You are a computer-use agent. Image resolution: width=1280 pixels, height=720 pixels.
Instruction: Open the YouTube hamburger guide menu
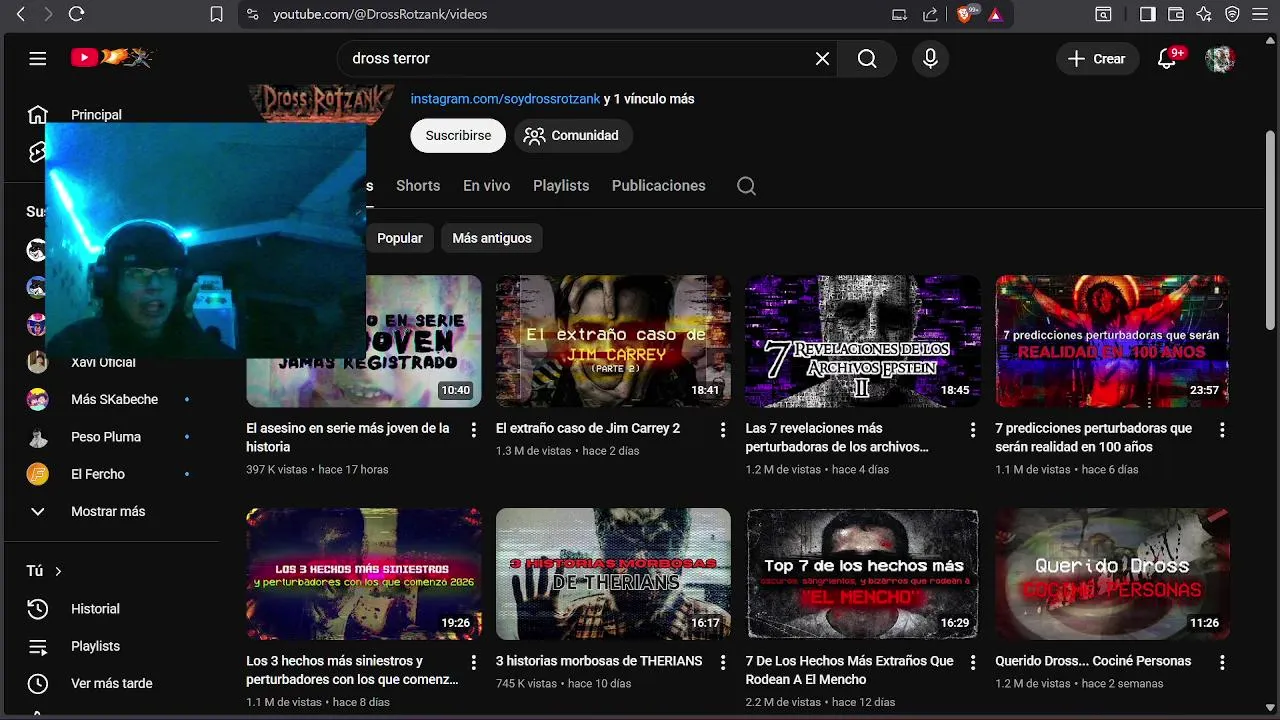(x=38, y=58)
